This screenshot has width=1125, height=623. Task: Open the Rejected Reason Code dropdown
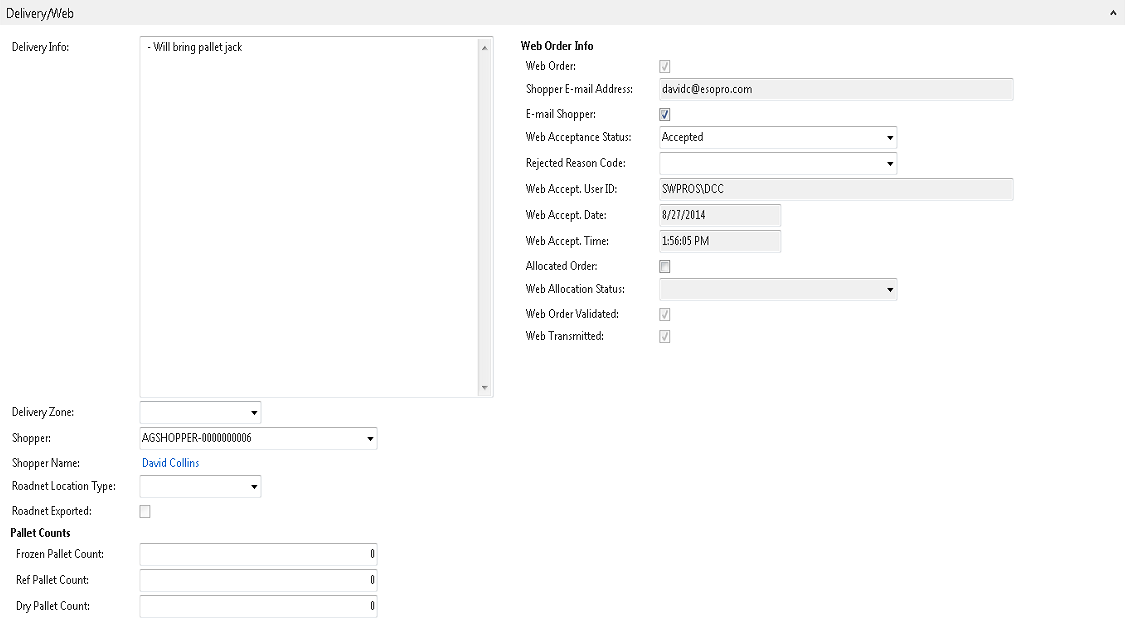[889, 163]
